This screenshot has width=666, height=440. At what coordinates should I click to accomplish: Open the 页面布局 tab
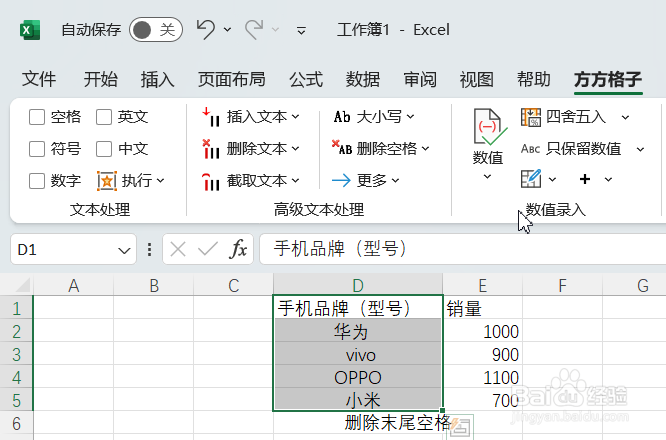[232, 79]
